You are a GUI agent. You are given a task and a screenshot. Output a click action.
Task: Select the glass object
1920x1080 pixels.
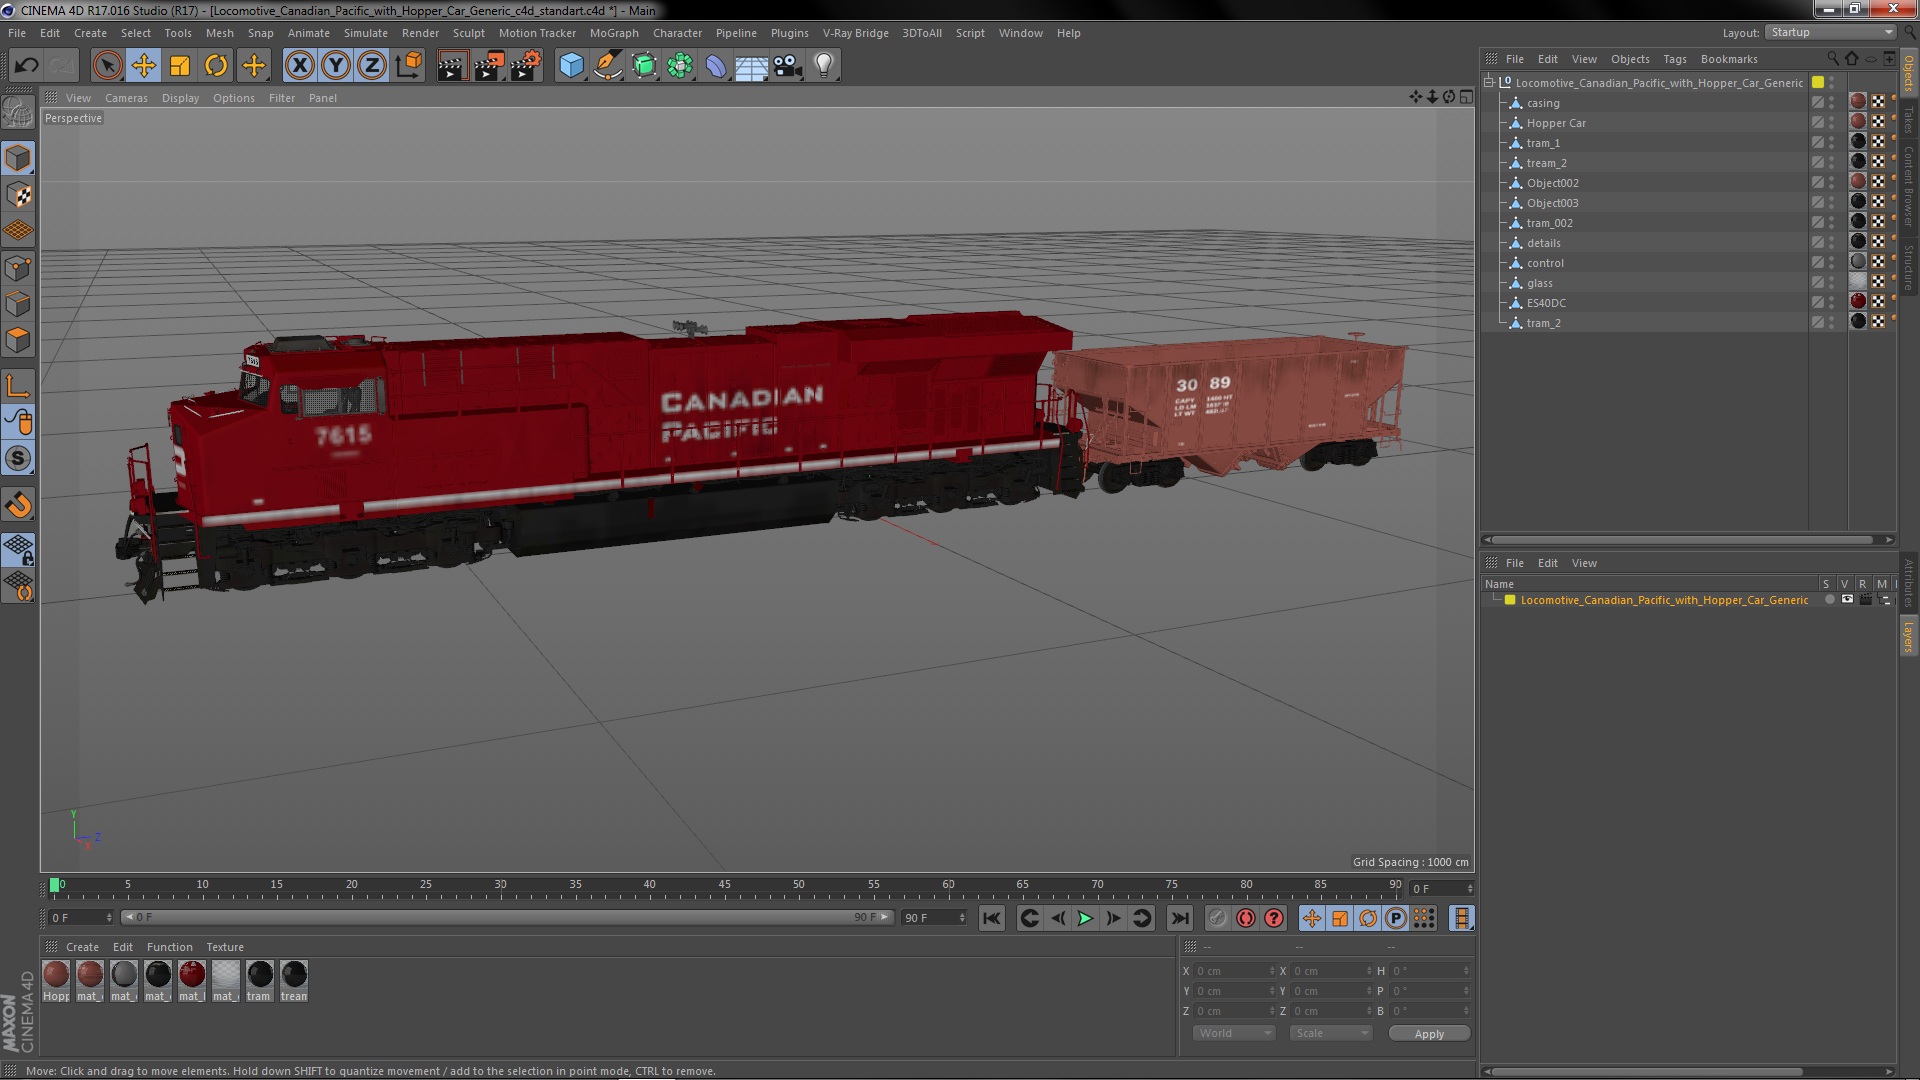(1539, 283)
